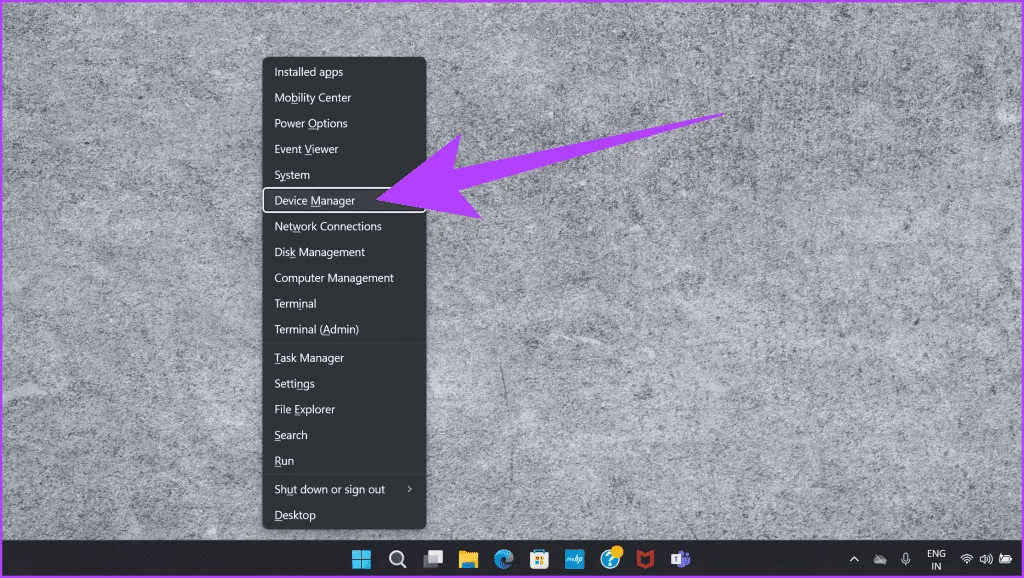Click the microphone icon in system tray
Image resolution: width=1024 pixels, height=578 pixels.
pos(906,559)
